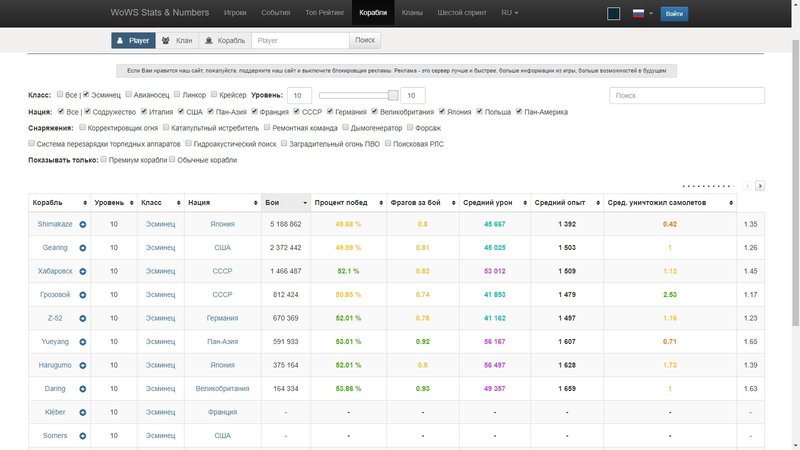Check the Обычные корабли checkbox

point(172,159)
